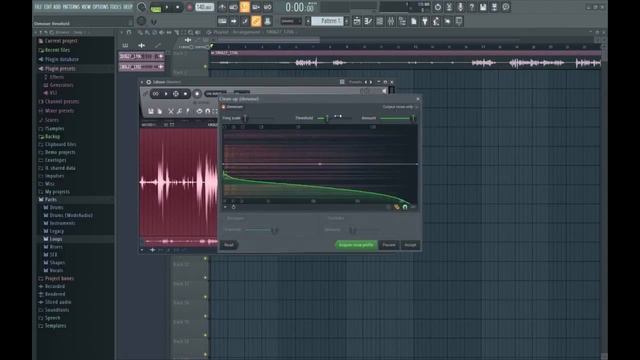Click the plug-in picker plug icon
This screenshot has height=360, width=640.
click(x=425, y=21)
